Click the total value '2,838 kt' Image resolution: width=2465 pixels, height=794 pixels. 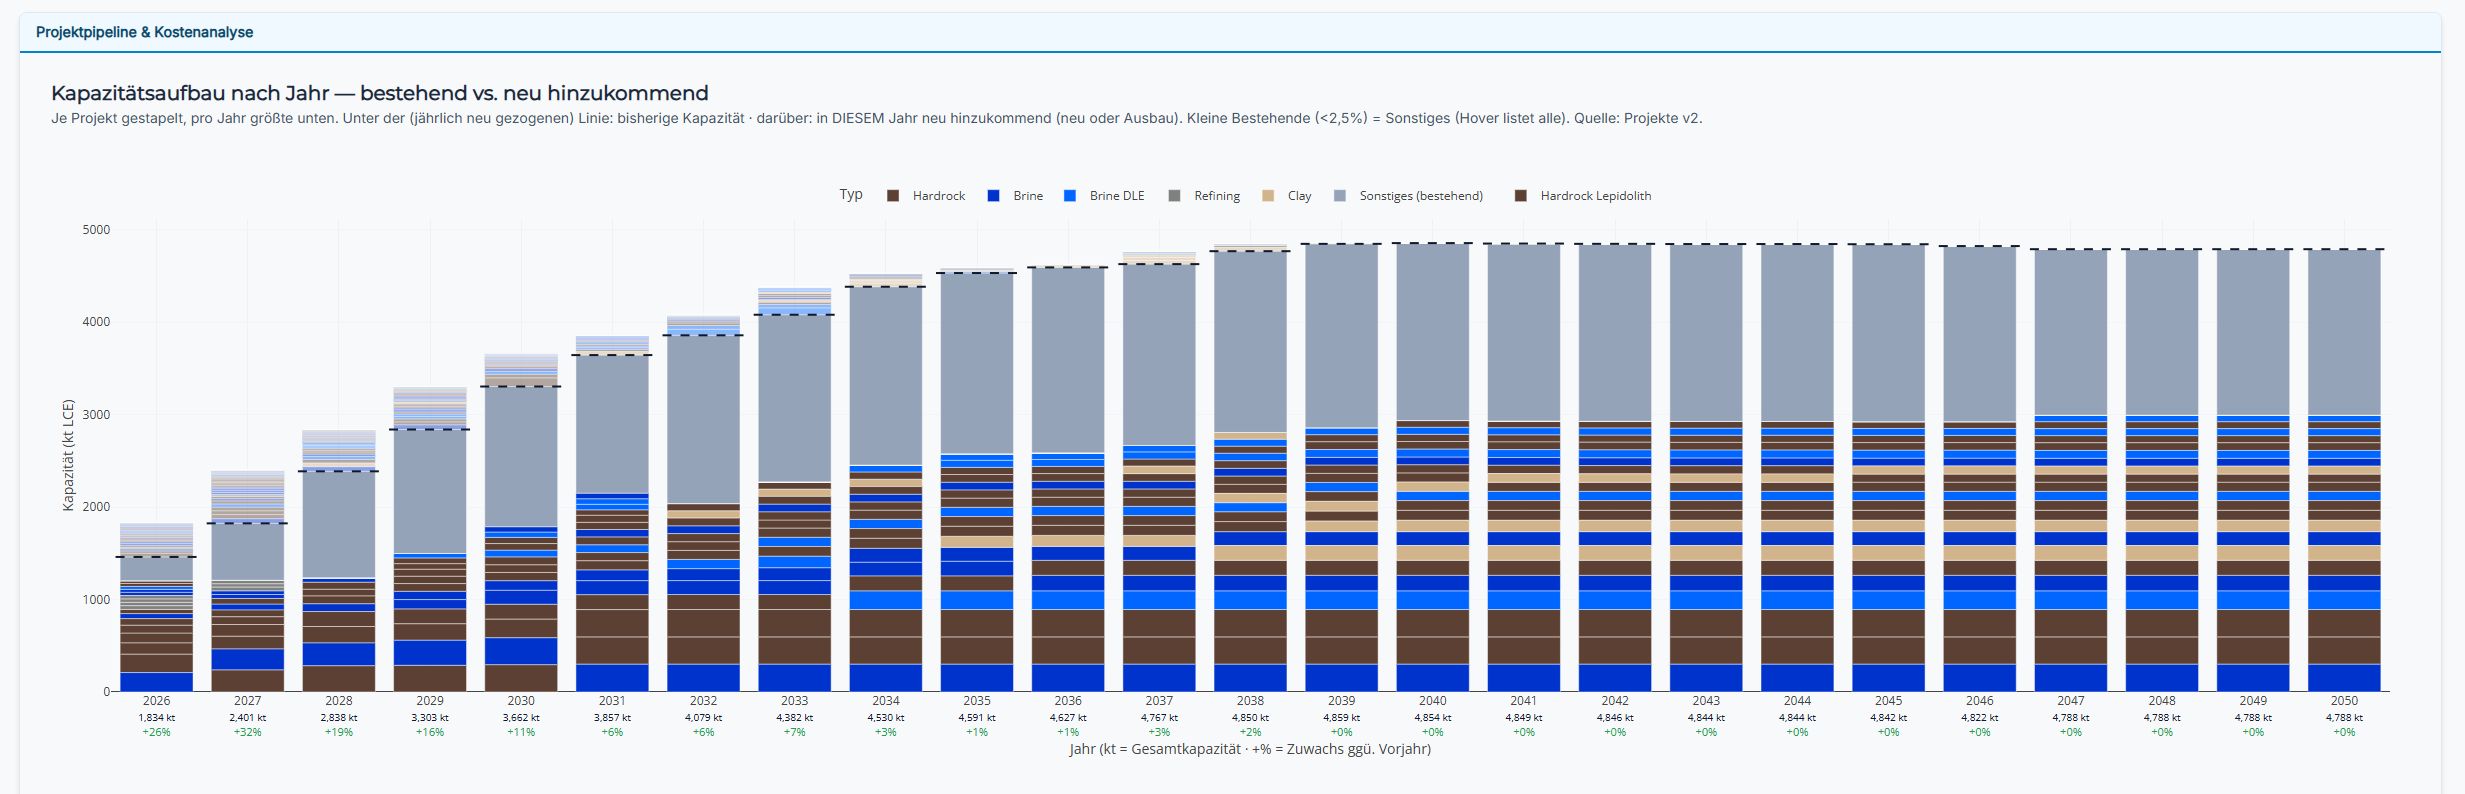[x=339, y=718]
